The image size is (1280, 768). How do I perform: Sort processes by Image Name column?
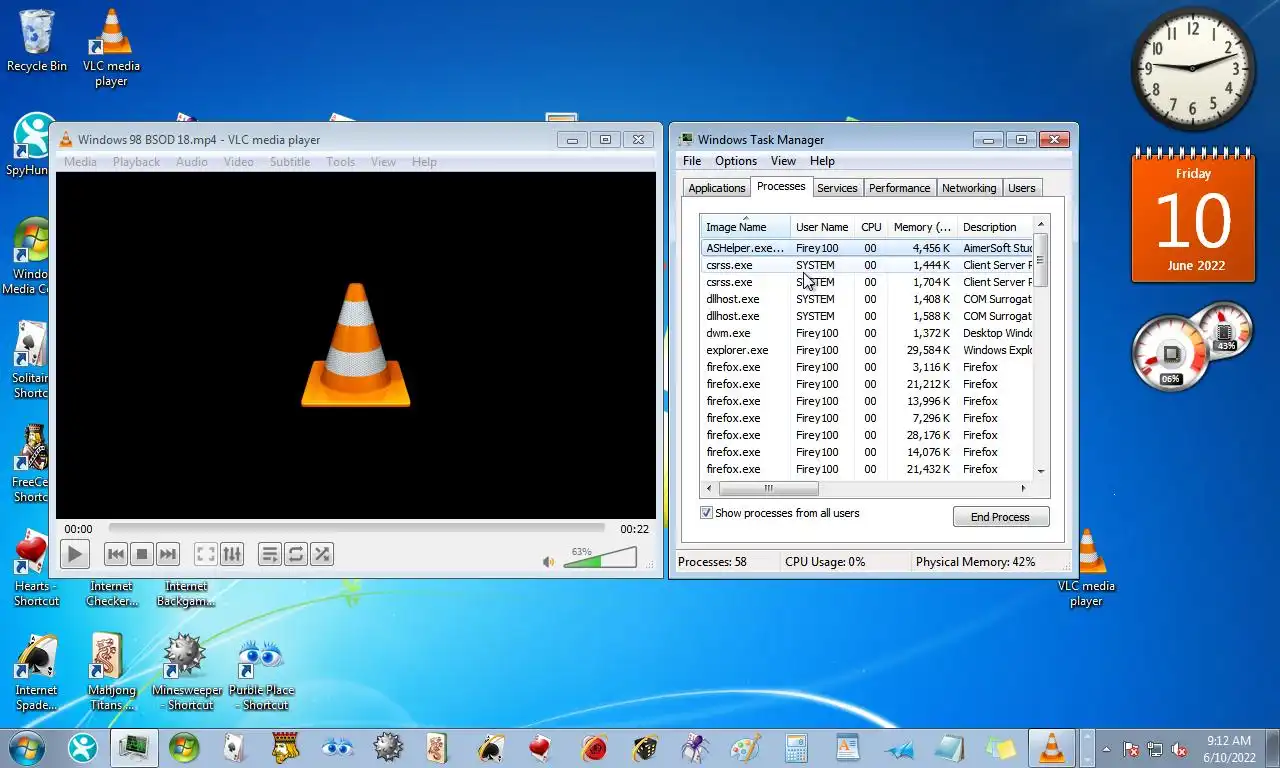click(x=745, y=227)
